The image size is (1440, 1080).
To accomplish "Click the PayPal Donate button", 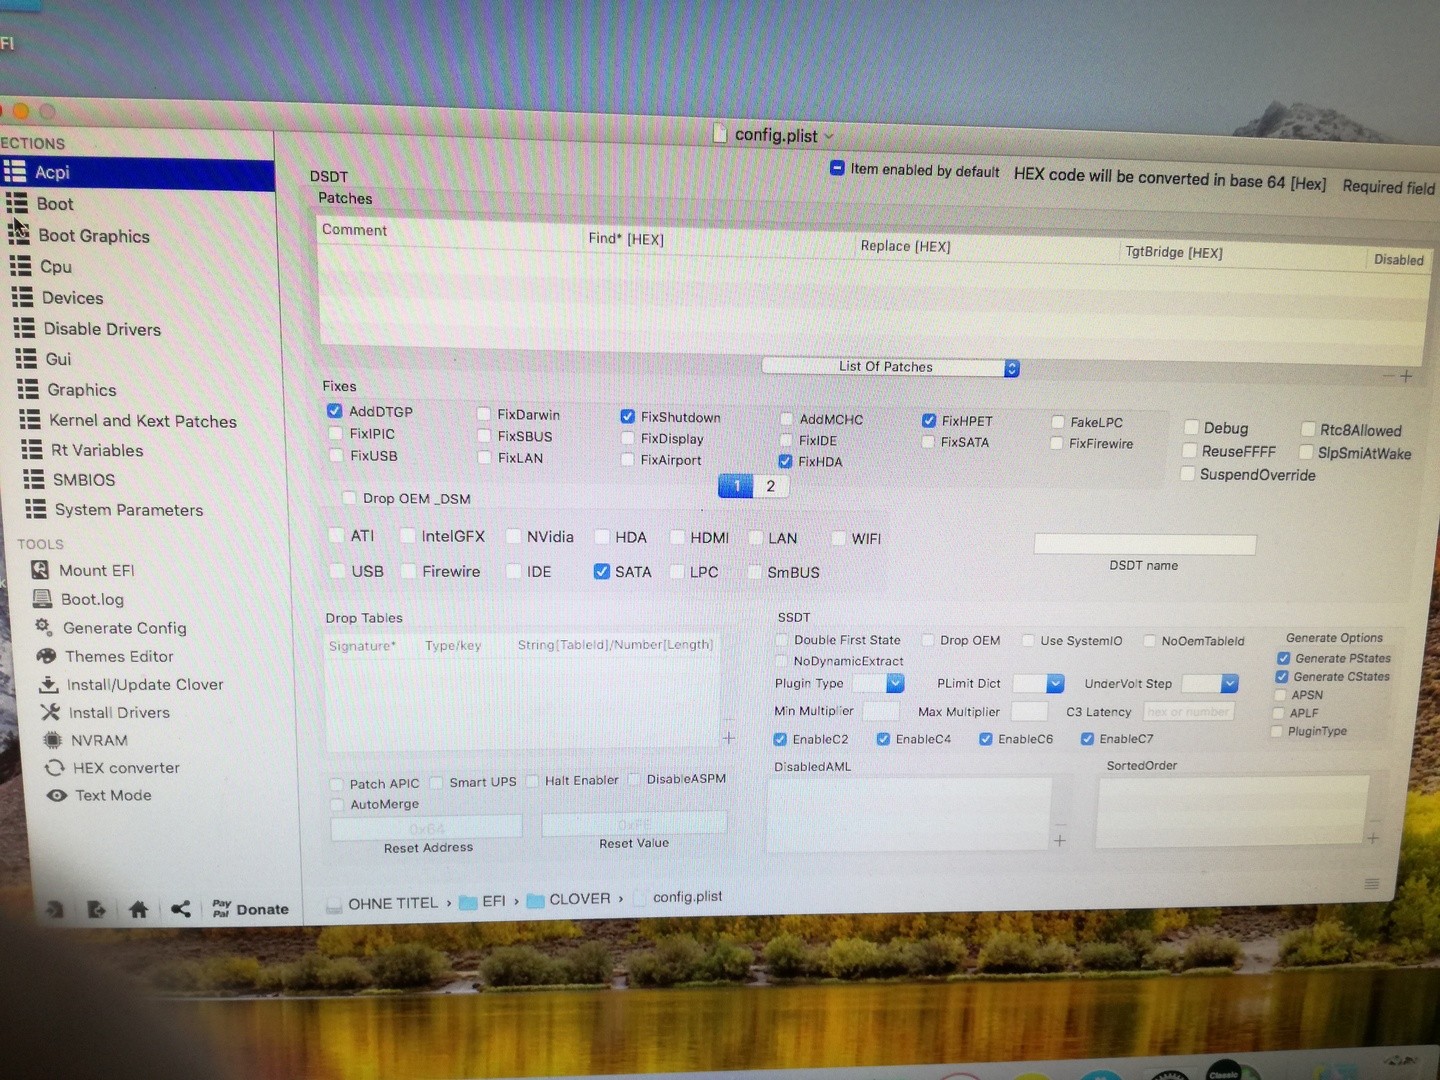I will click(x=250, y=909).
